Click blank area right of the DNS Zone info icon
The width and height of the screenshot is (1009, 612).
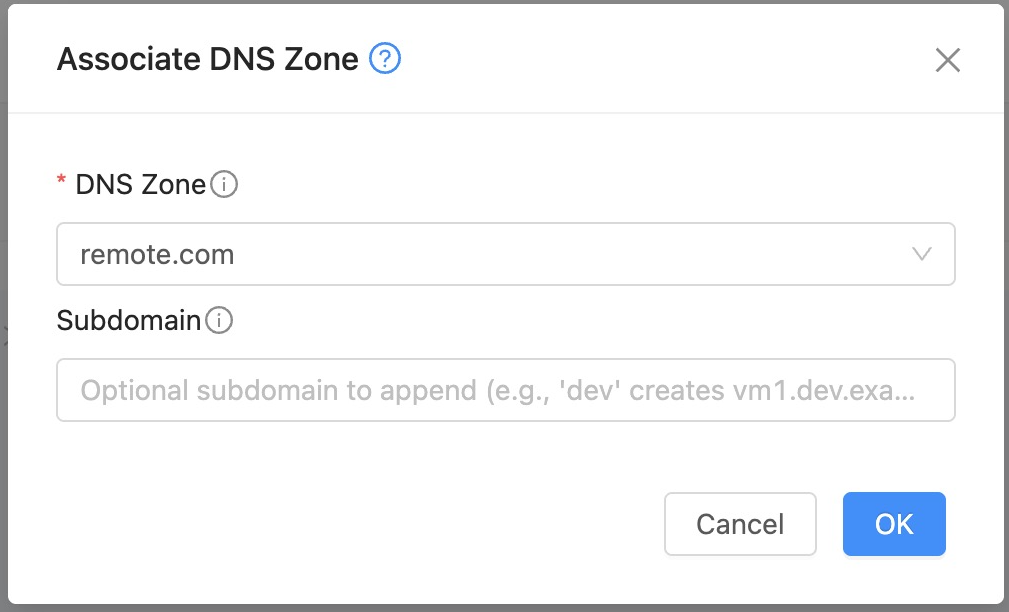(600, 185)
